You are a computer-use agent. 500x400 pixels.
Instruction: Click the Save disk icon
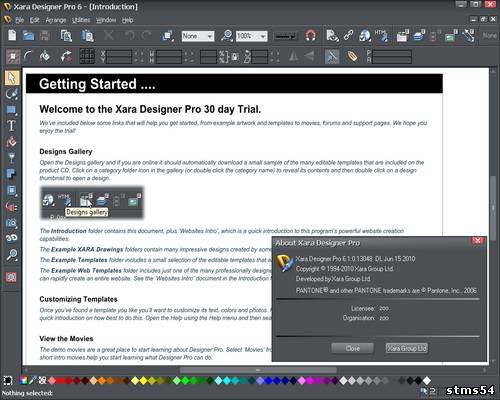[45, 35]
